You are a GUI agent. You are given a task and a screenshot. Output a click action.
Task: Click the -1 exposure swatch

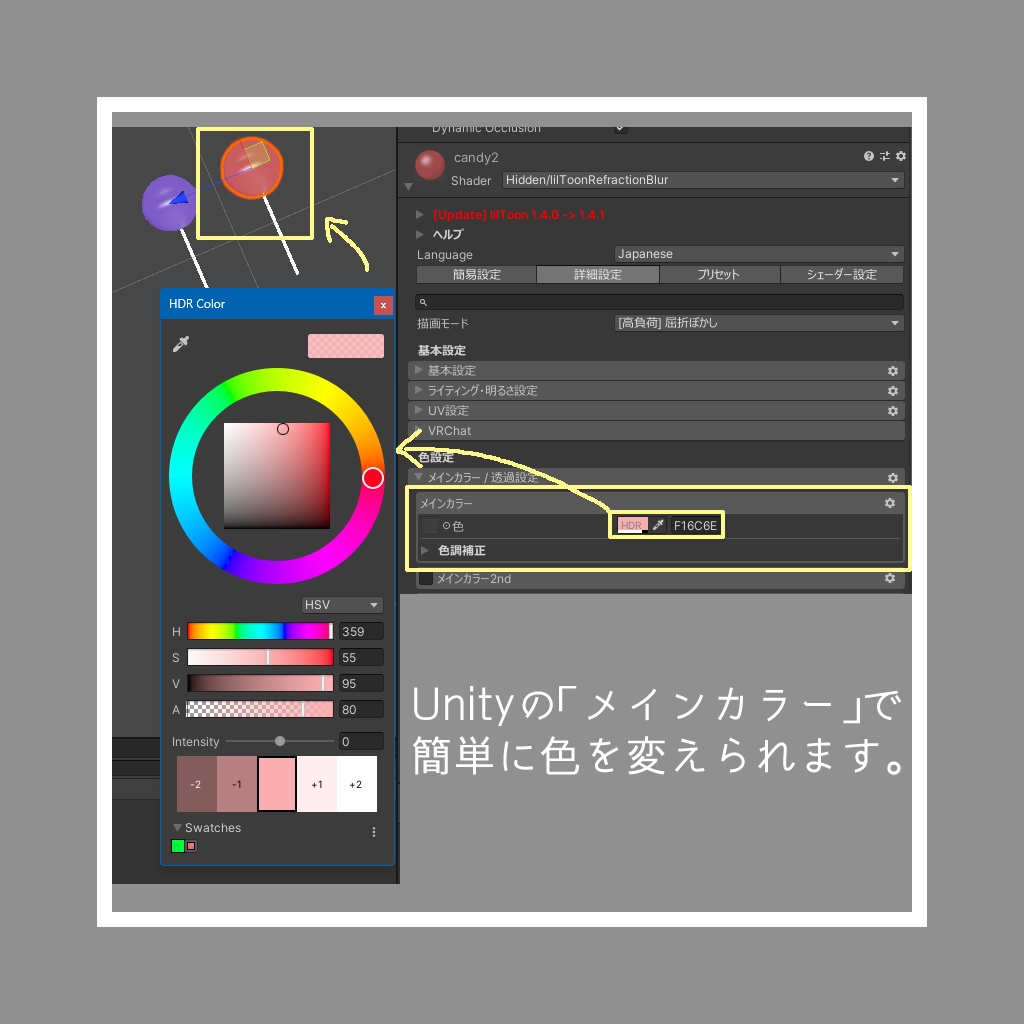click(236, 784)
